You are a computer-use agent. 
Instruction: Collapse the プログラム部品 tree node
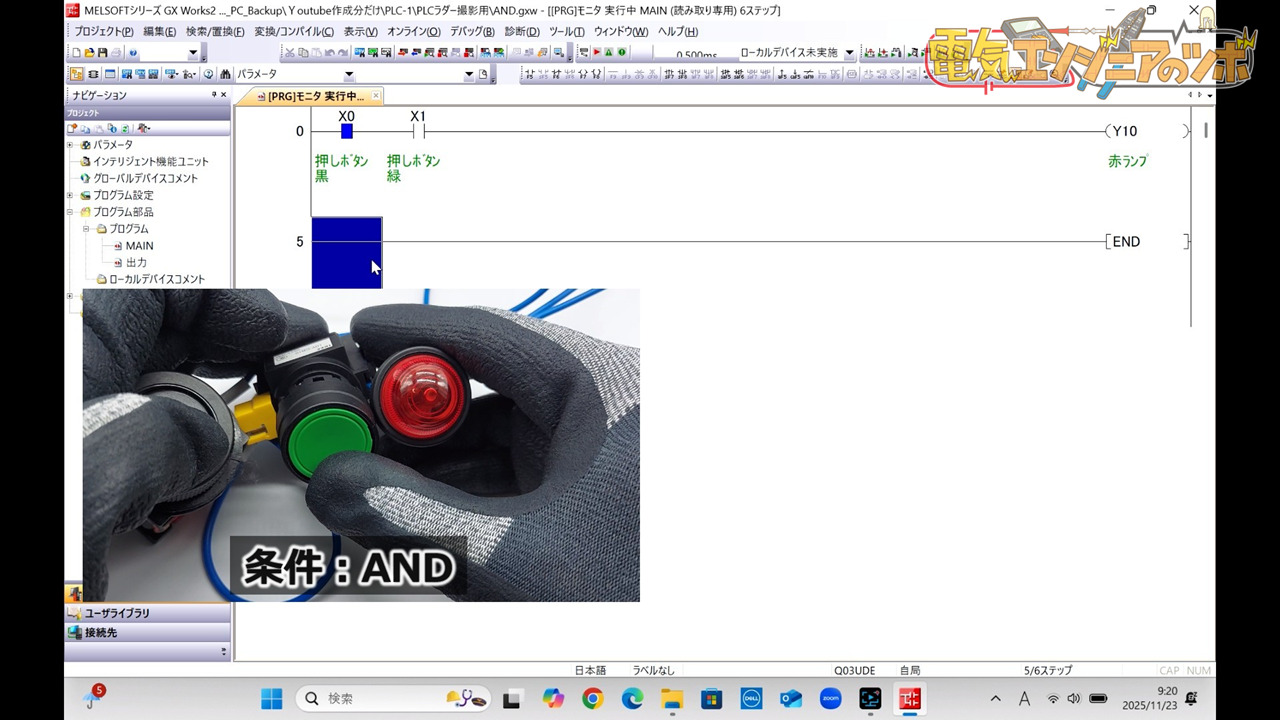(x=70, y=212)
